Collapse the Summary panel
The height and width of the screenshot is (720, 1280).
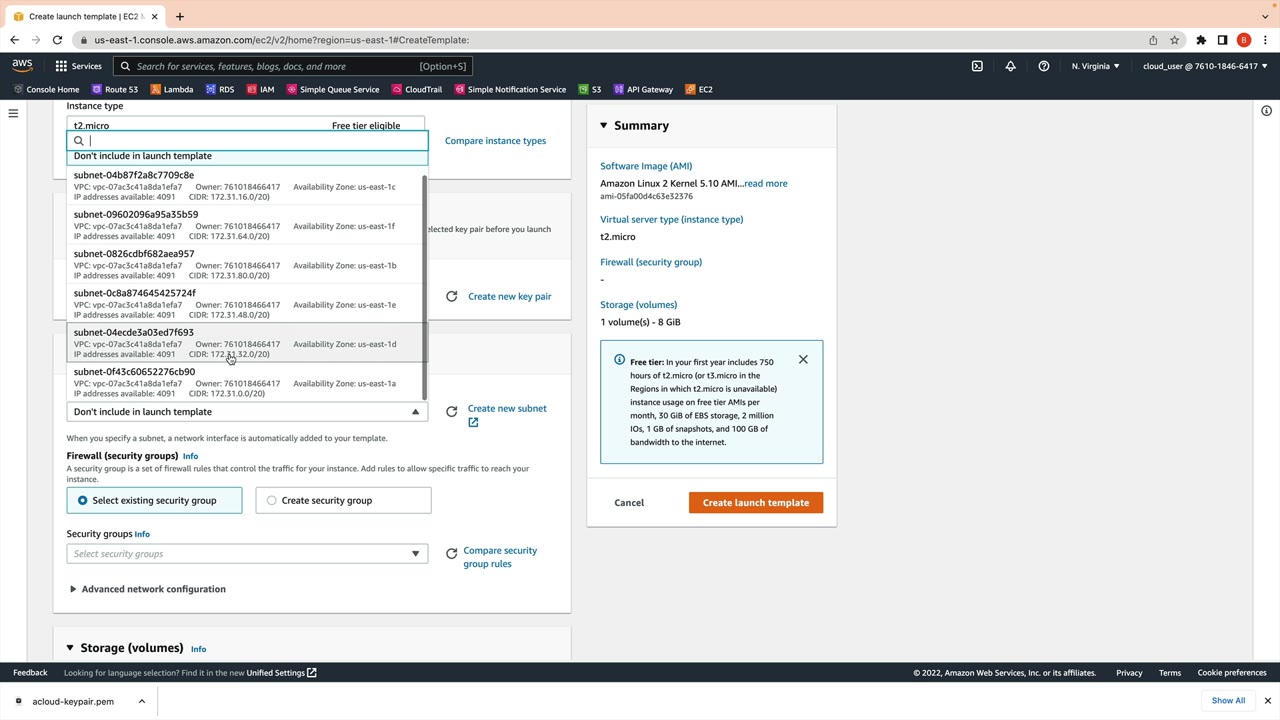[604, 125]
